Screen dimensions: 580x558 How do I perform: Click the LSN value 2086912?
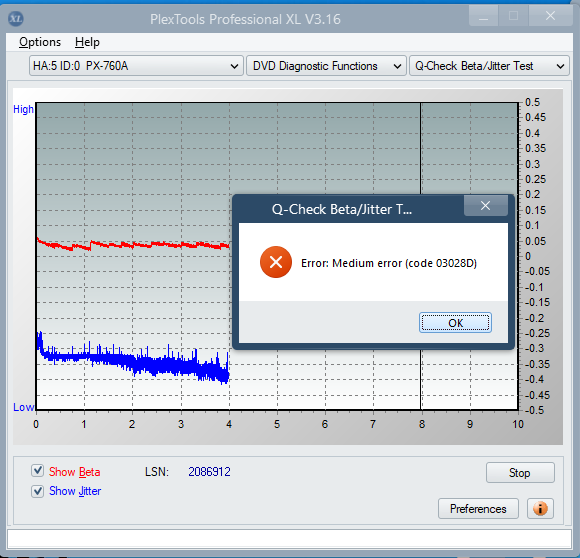click(x=209, y=472)
